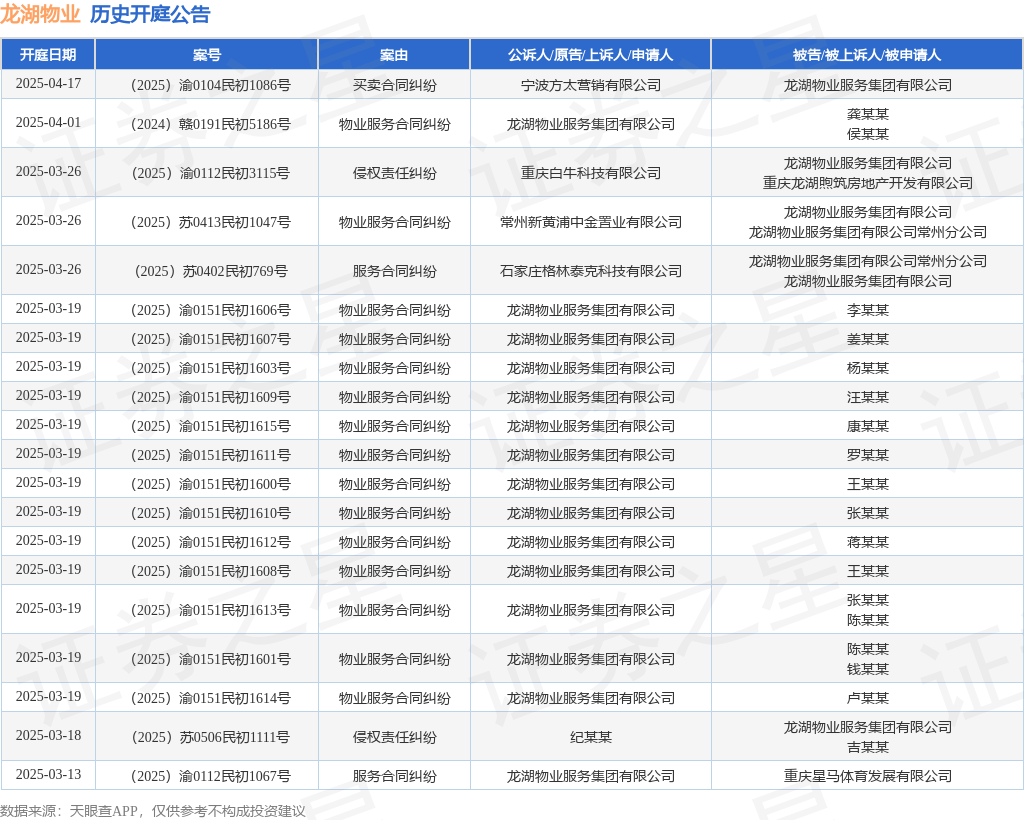Select case number (2025)渝0151民初1608号
This screenshot has height=820, width=1024.
(210, 571)
